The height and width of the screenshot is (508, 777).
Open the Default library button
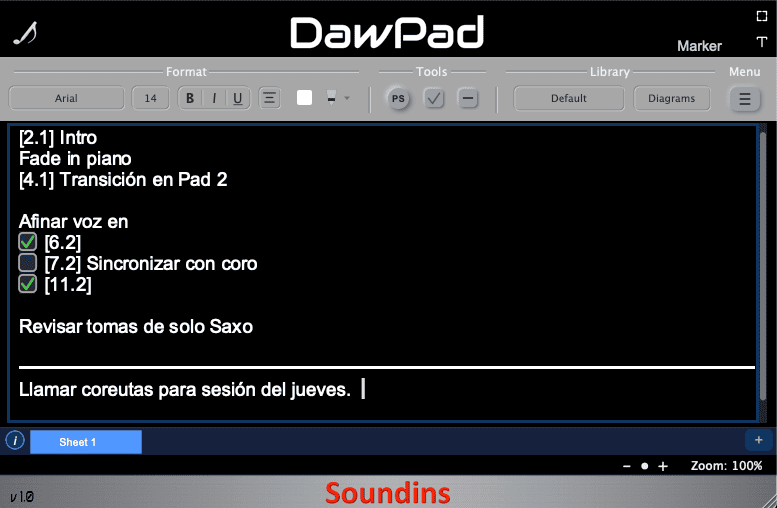[x=568, y=98]
